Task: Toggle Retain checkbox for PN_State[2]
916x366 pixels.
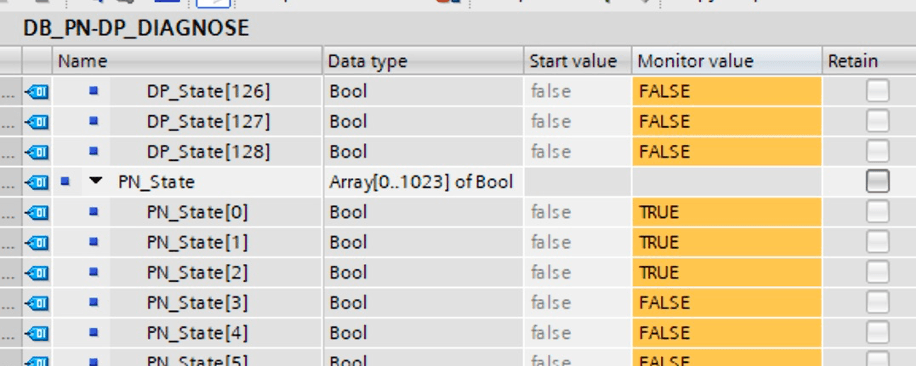Action: click(877, 273)
